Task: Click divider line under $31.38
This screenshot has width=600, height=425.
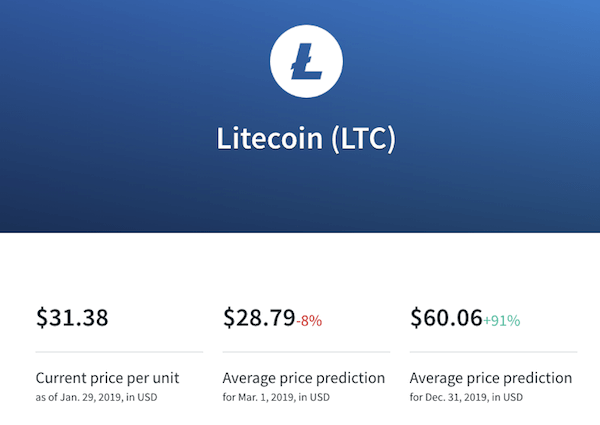Action: (119, 352)
